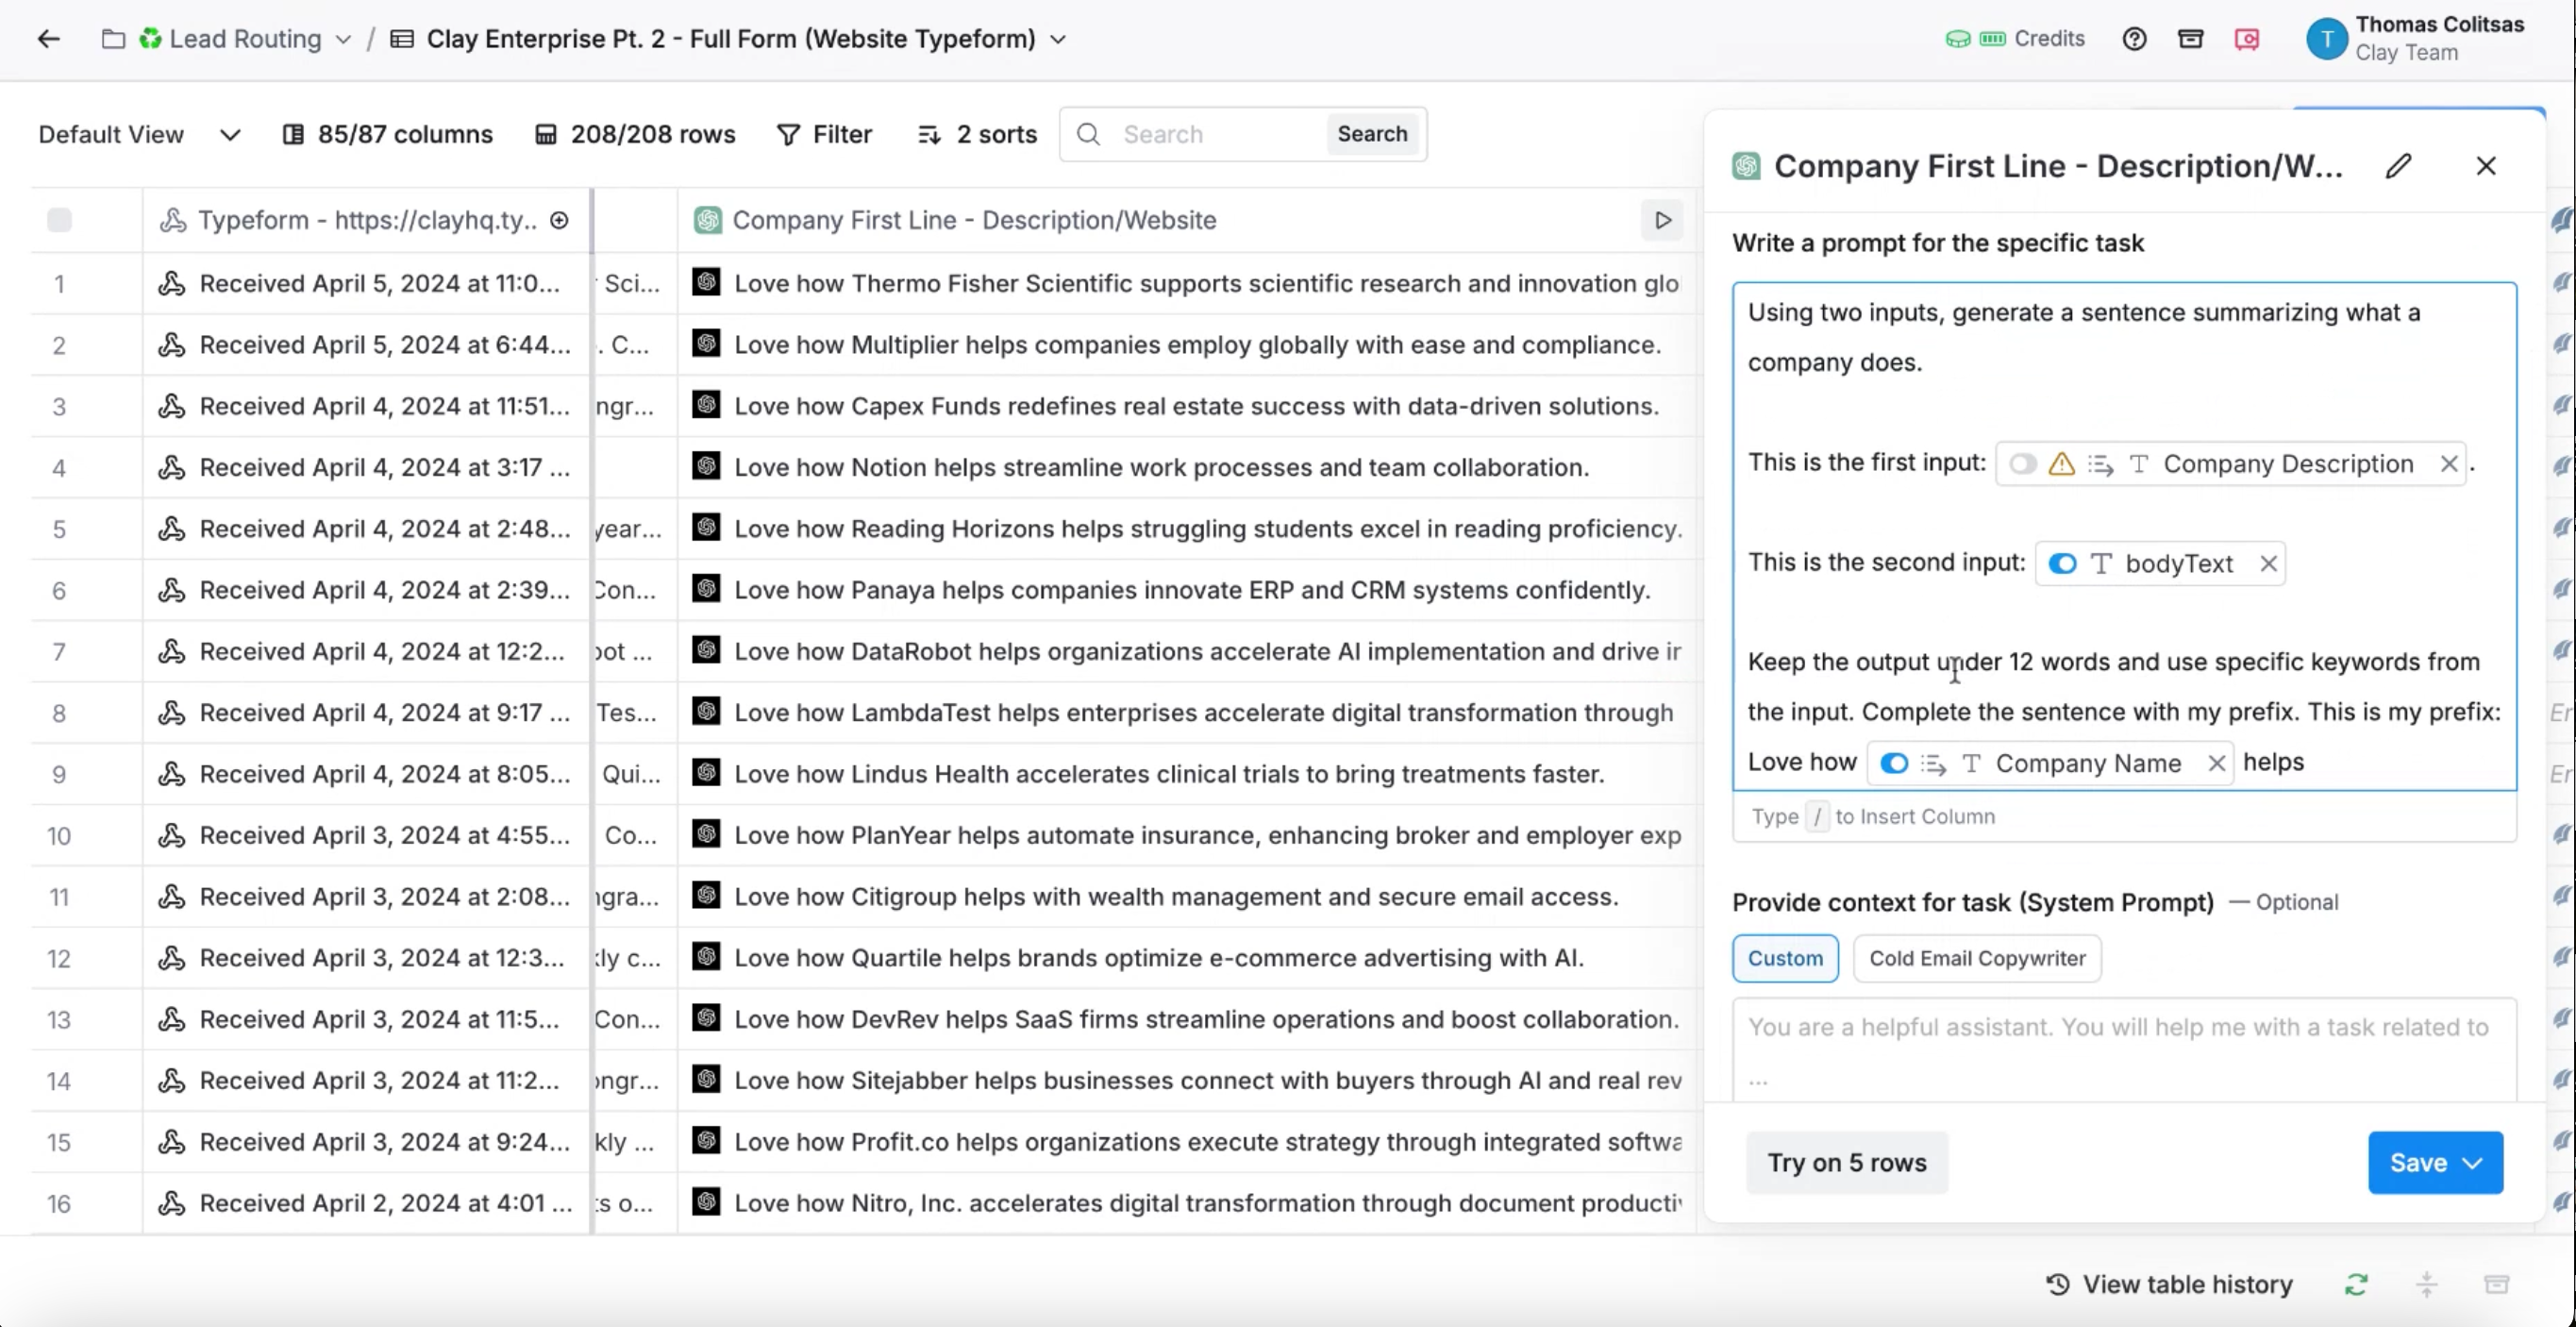This screenshot has width=2576, height=1327.
Task: Open the Default View dropdown
Action: tap(139, 134)
